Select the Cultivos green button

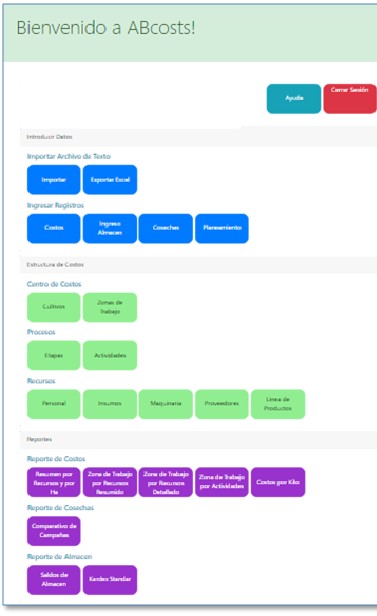tap(53, 307)
